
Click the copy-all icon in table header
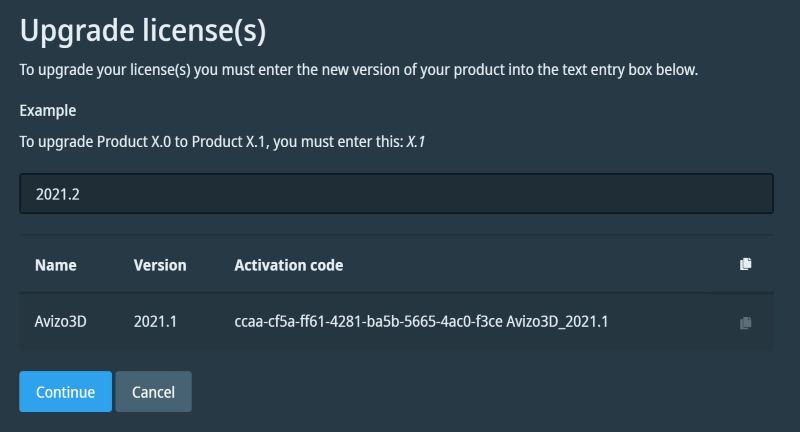tap(745, 265)
